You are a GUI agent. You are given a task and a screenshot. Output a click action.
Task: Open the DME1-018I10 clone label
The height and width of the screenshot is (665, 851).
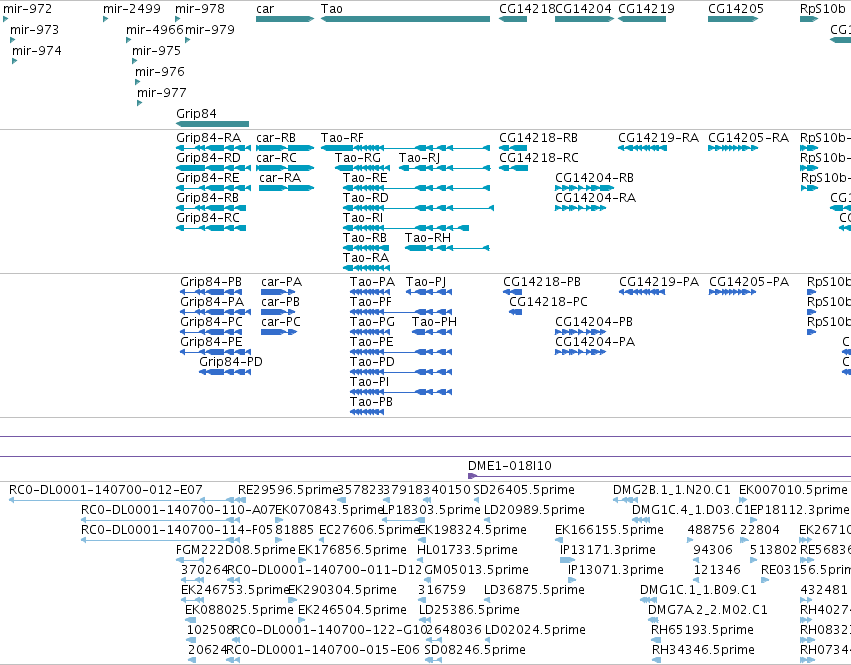point(510,466)
